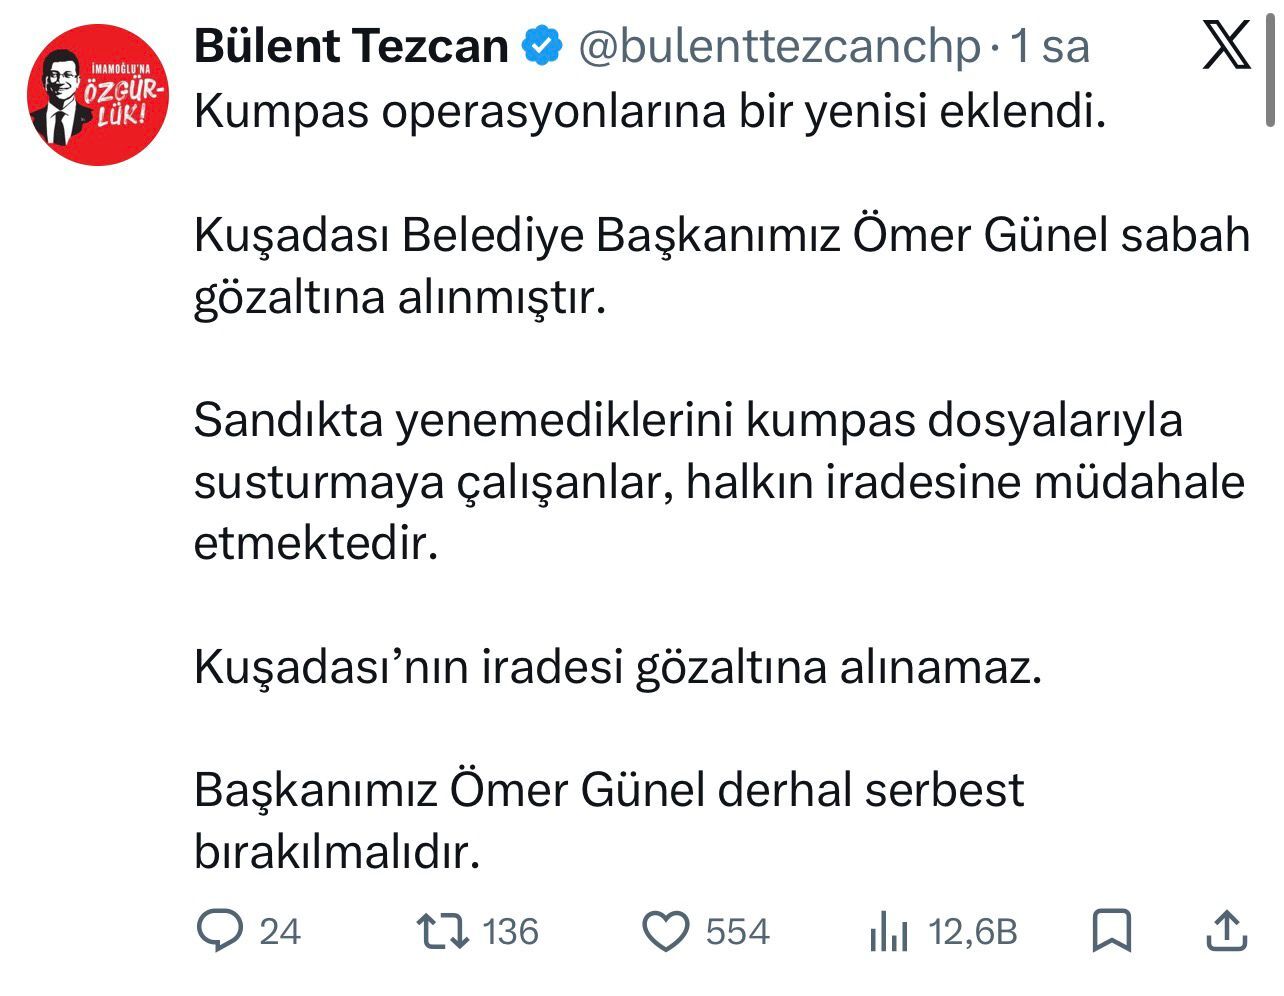Image resolution: width=1284 pixels, height=996 pixels.
Task: Open the red İmamoğlu profile avatar
Action: pos(97,96)
